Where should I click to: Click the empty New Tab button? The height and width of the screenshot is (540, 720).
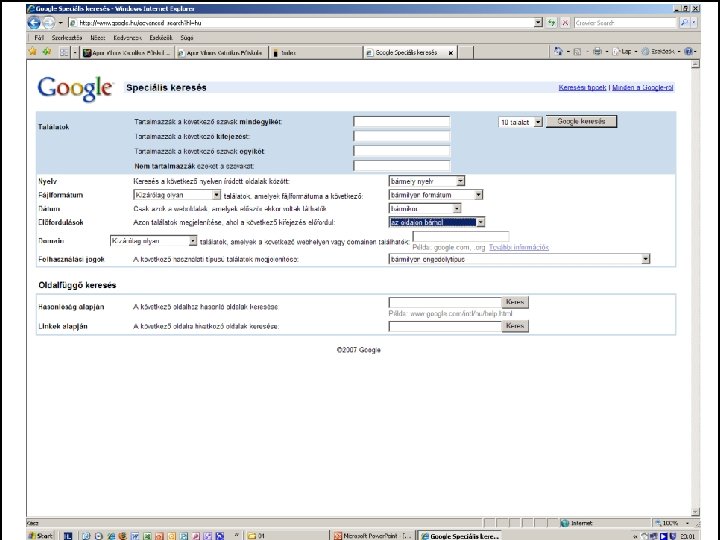[466, 53]
